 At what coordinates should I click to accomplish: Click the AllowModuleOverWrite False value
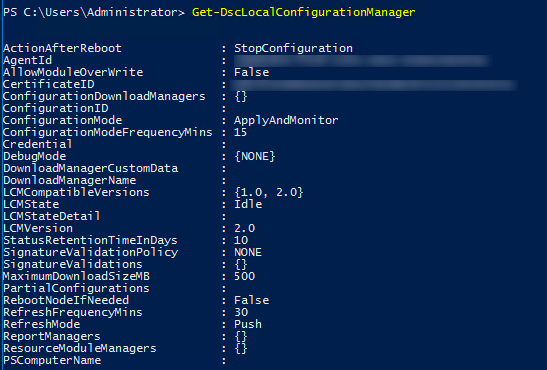(252, 72)
